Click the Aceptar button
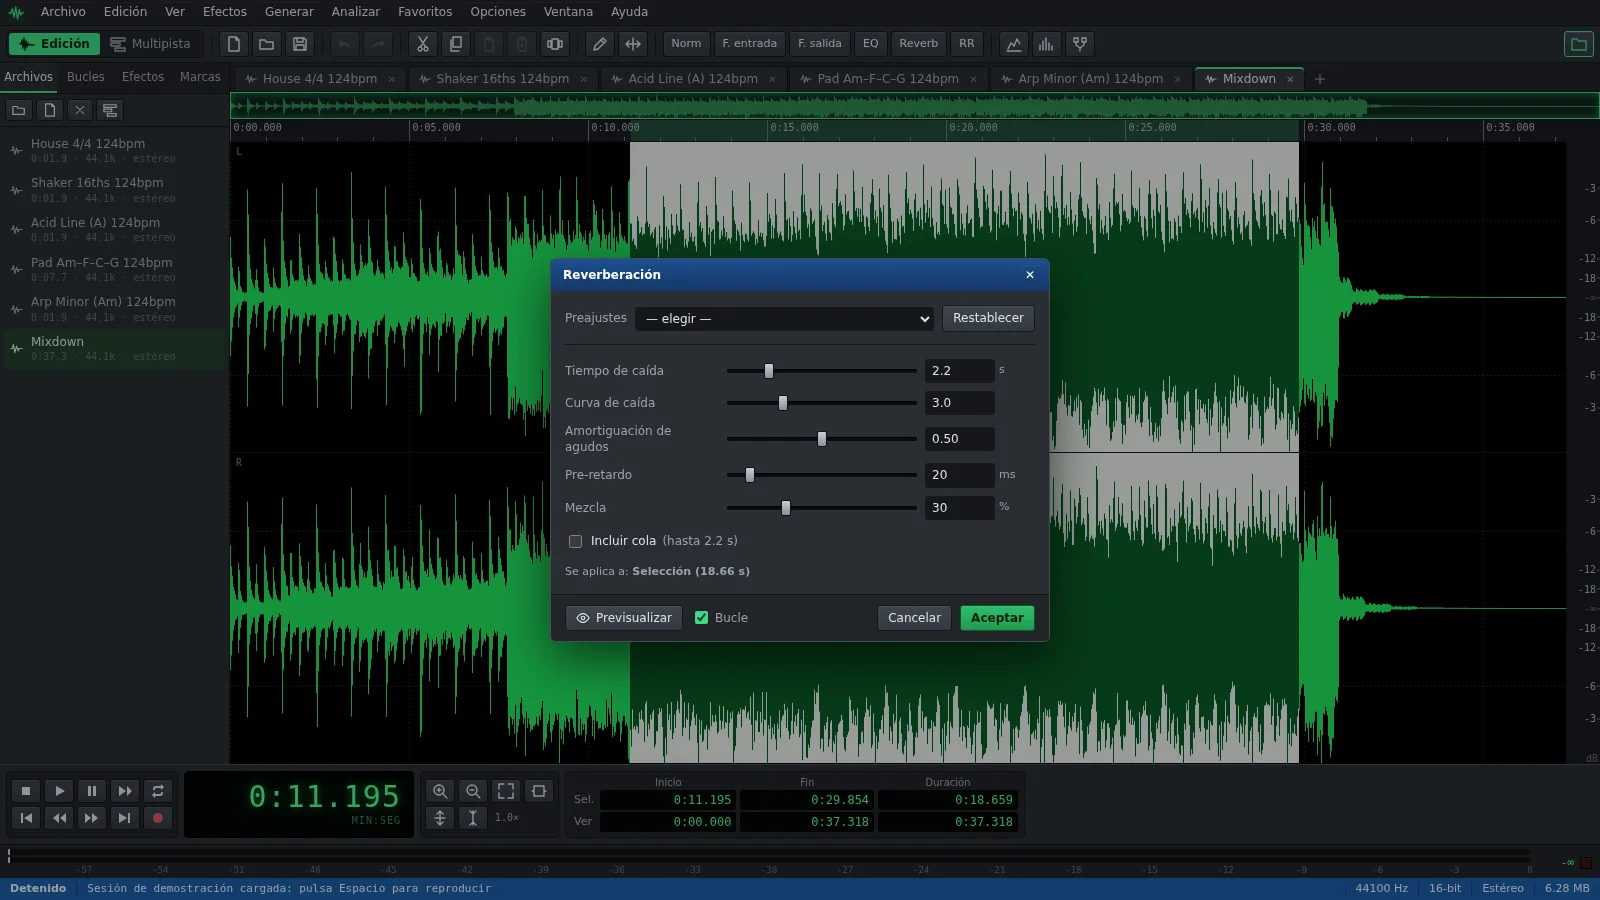The image size is (1600, 900). [x=997, y=618]
